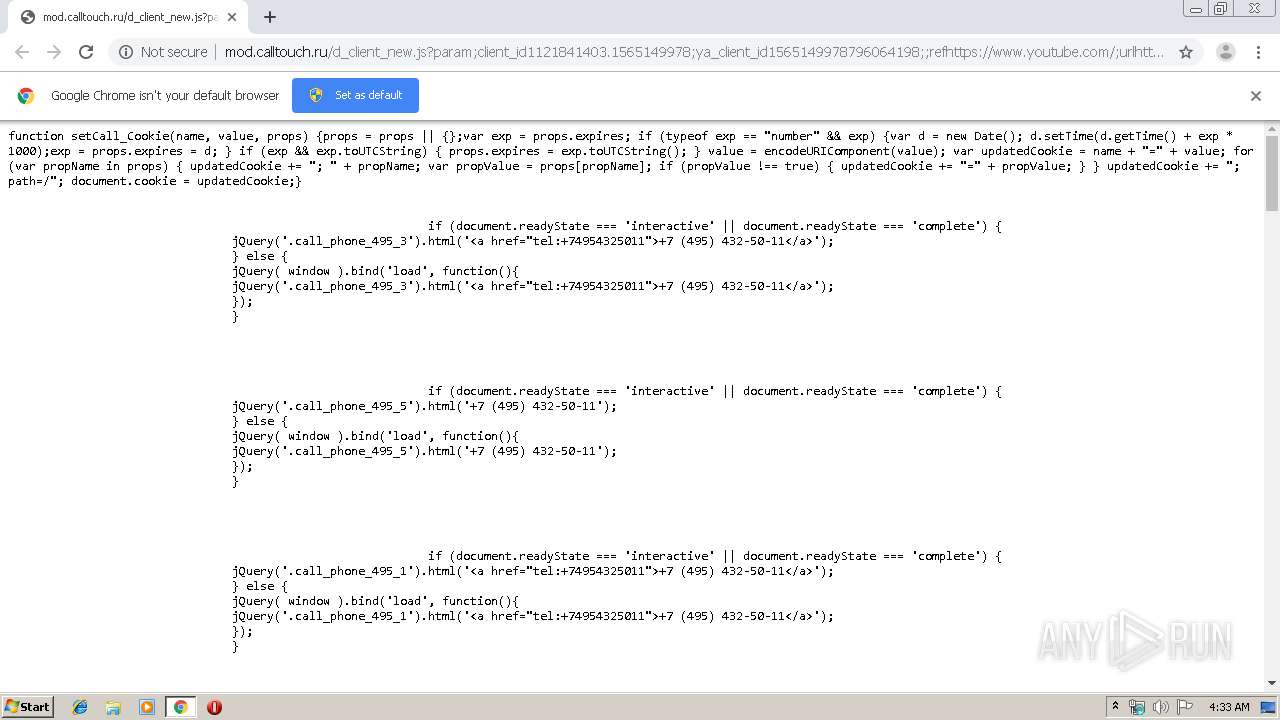Click the Google Chrome logo in notification bar
1280x720 pixels.
tap(26, 96)
